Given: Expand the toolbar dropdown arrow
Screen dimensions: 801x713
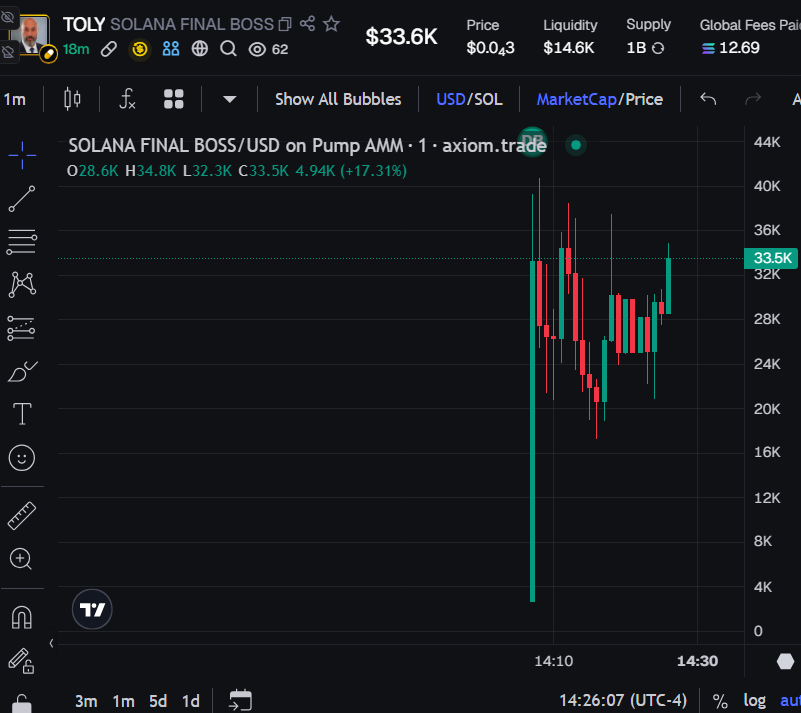Looking at the screenshot, I should [x=229, y=99].
